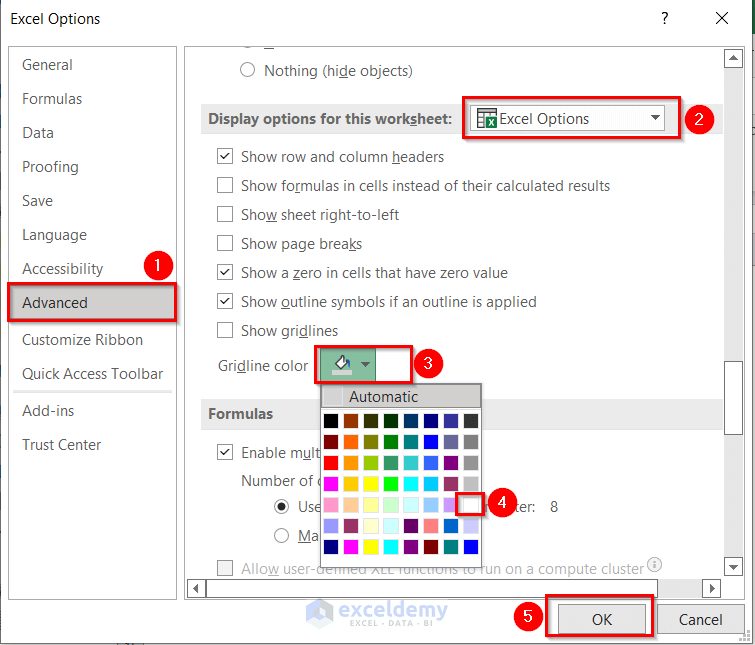Open Quick Access Toolbar options
The image size is (755, 645).
tap(92, 374)
